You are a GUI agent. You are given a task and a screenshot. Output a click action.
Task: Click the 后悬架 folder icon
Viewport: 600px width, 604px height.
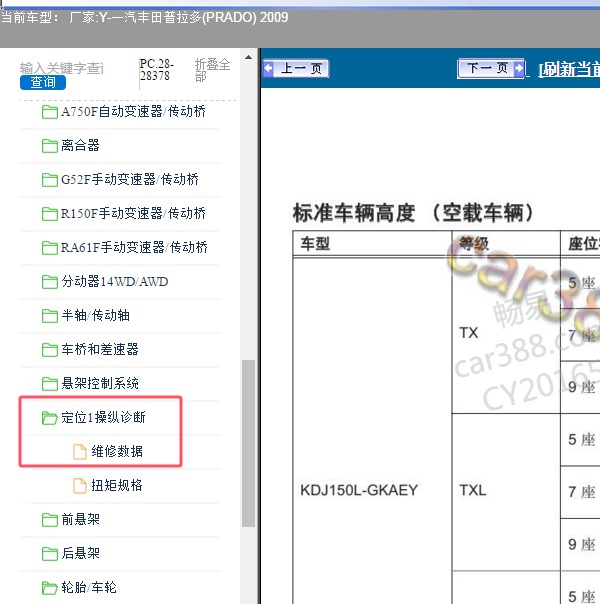(x=50, y=554)
